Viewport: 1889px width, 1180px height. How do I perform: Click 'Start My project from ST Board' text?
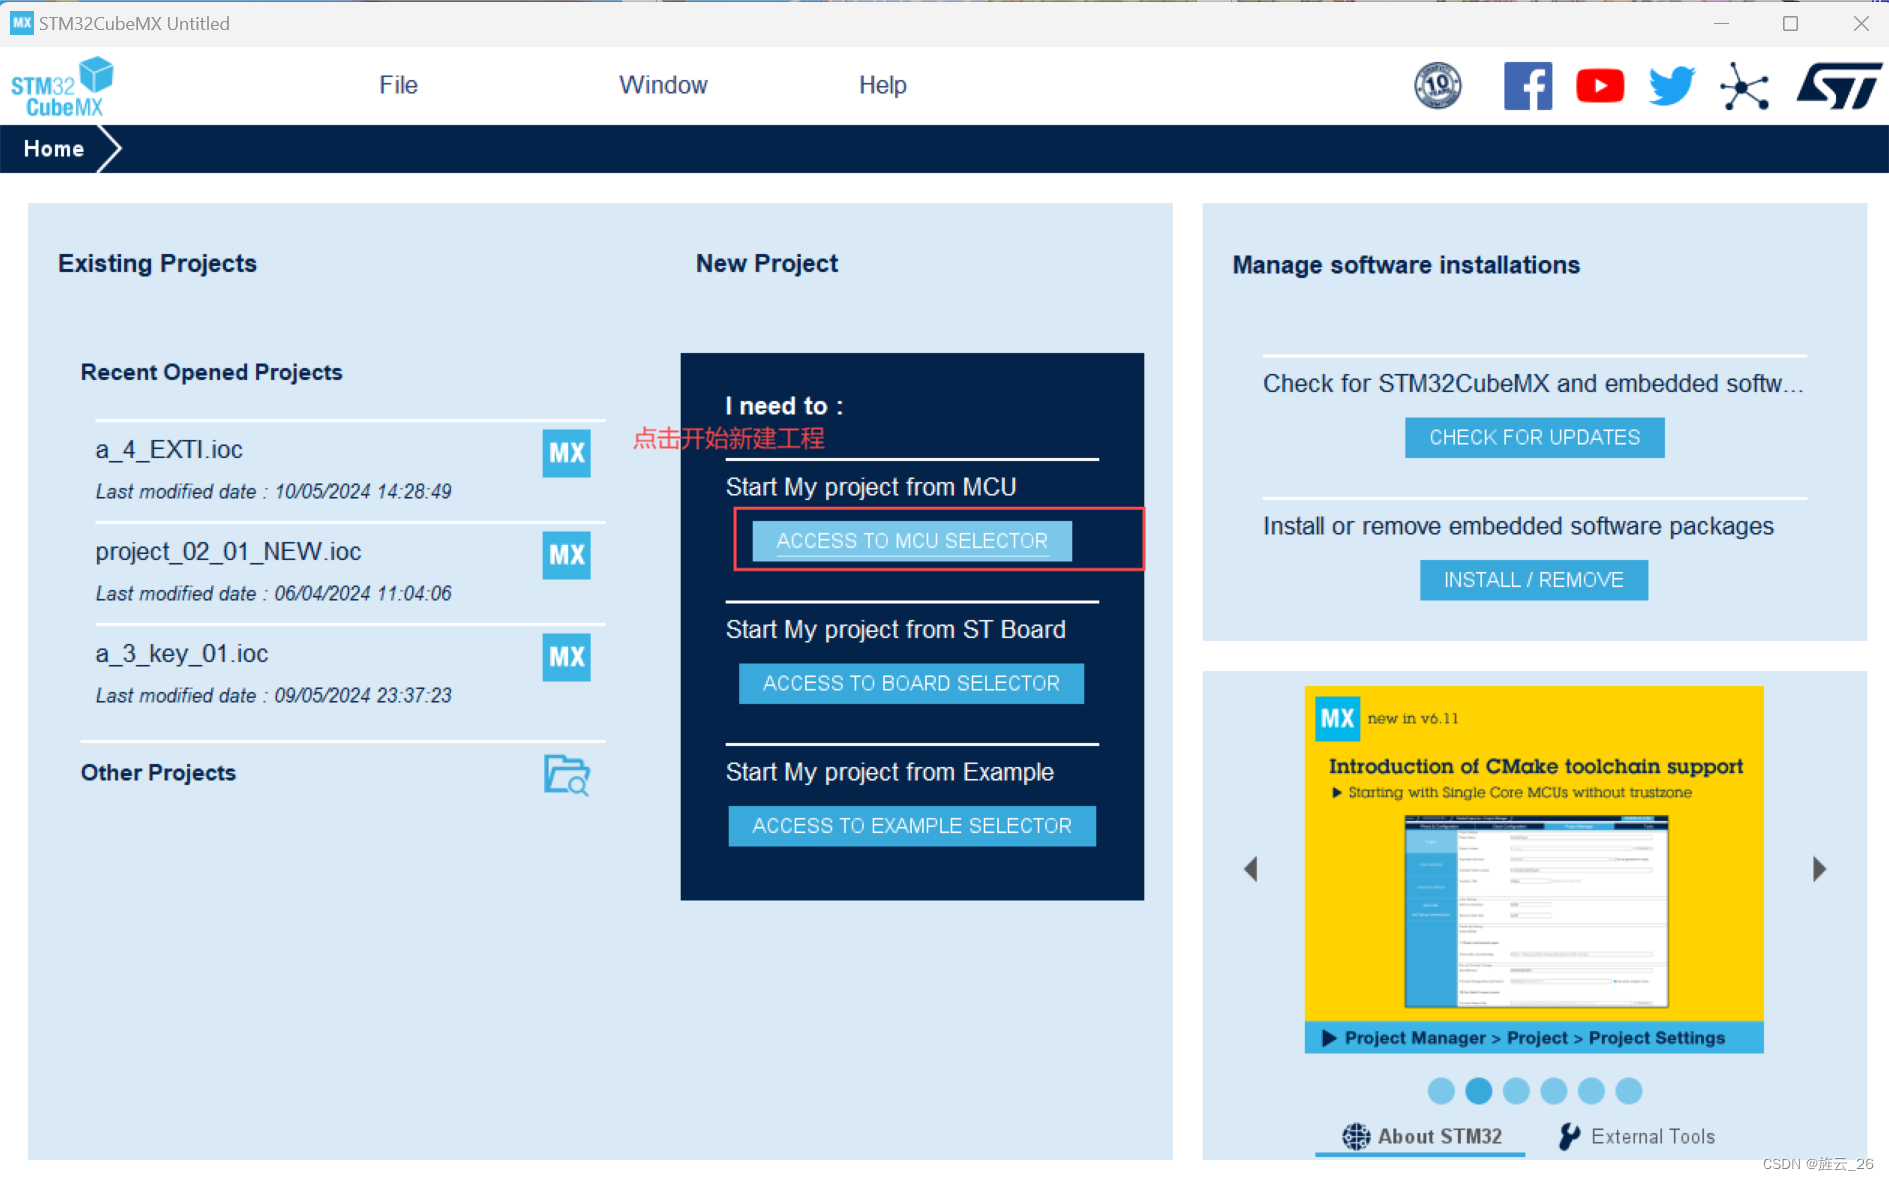pyautogui.click(x=896, y=630)
